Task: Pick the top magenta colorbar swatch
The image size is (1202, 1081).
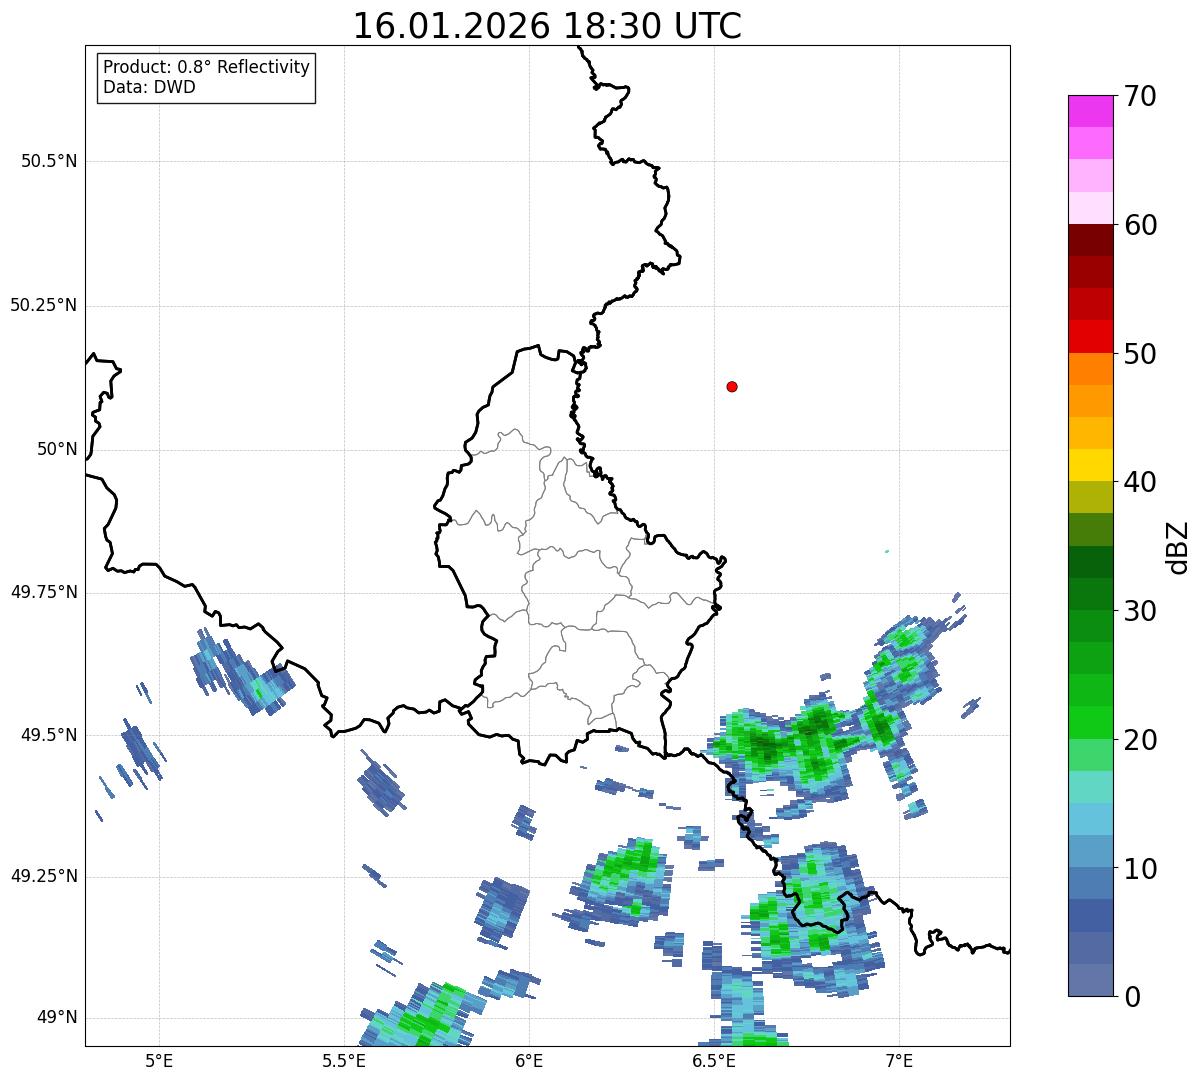Action: click(x=1090, y=111)
